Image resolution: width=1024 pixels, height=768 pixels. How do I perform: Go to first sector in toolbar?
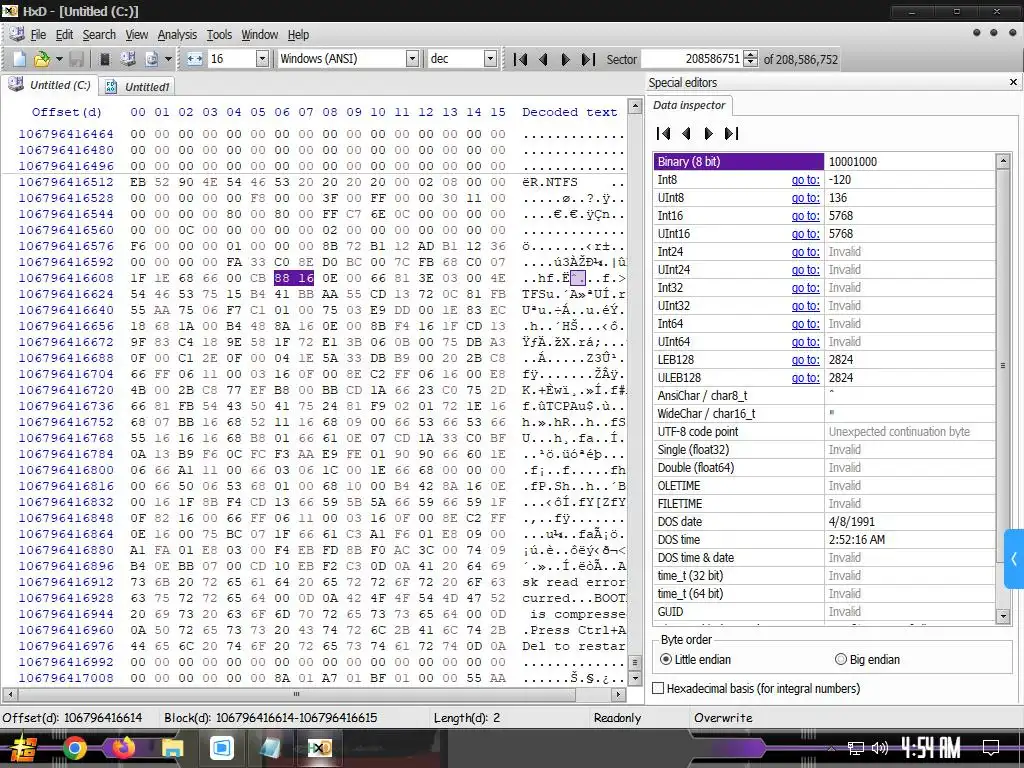[520, 59]
